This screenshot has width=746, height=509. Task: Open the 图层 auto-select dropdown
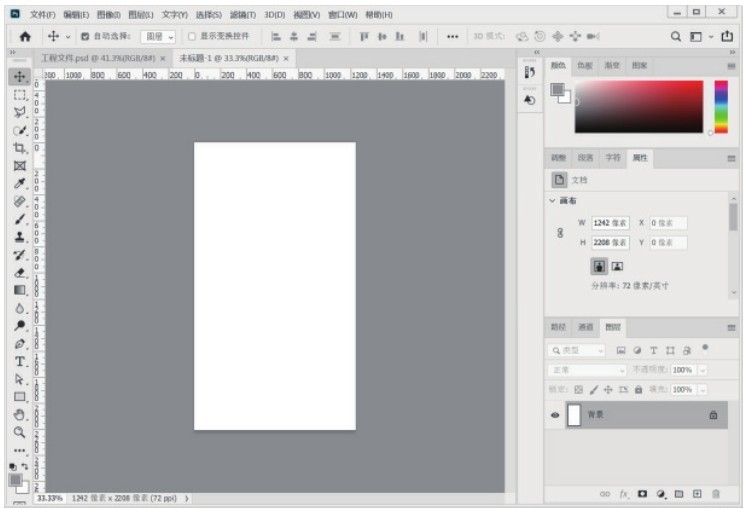pos(157,36)
